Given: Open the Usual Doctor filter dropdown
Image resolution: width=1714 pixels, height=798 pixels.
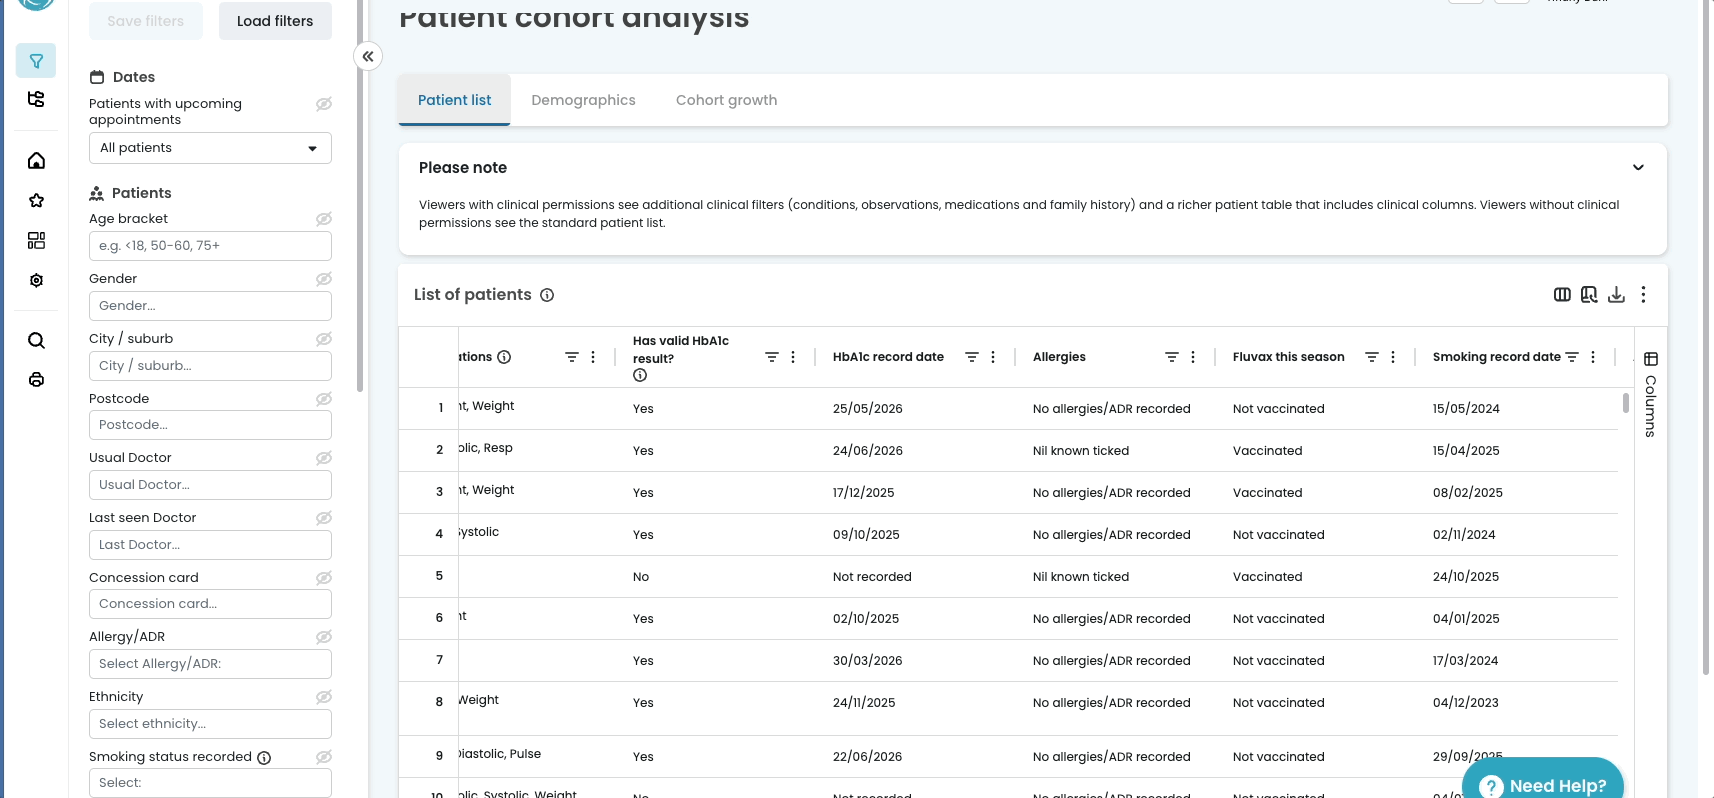Looking at the screenshot, I should tap(210, 485).
